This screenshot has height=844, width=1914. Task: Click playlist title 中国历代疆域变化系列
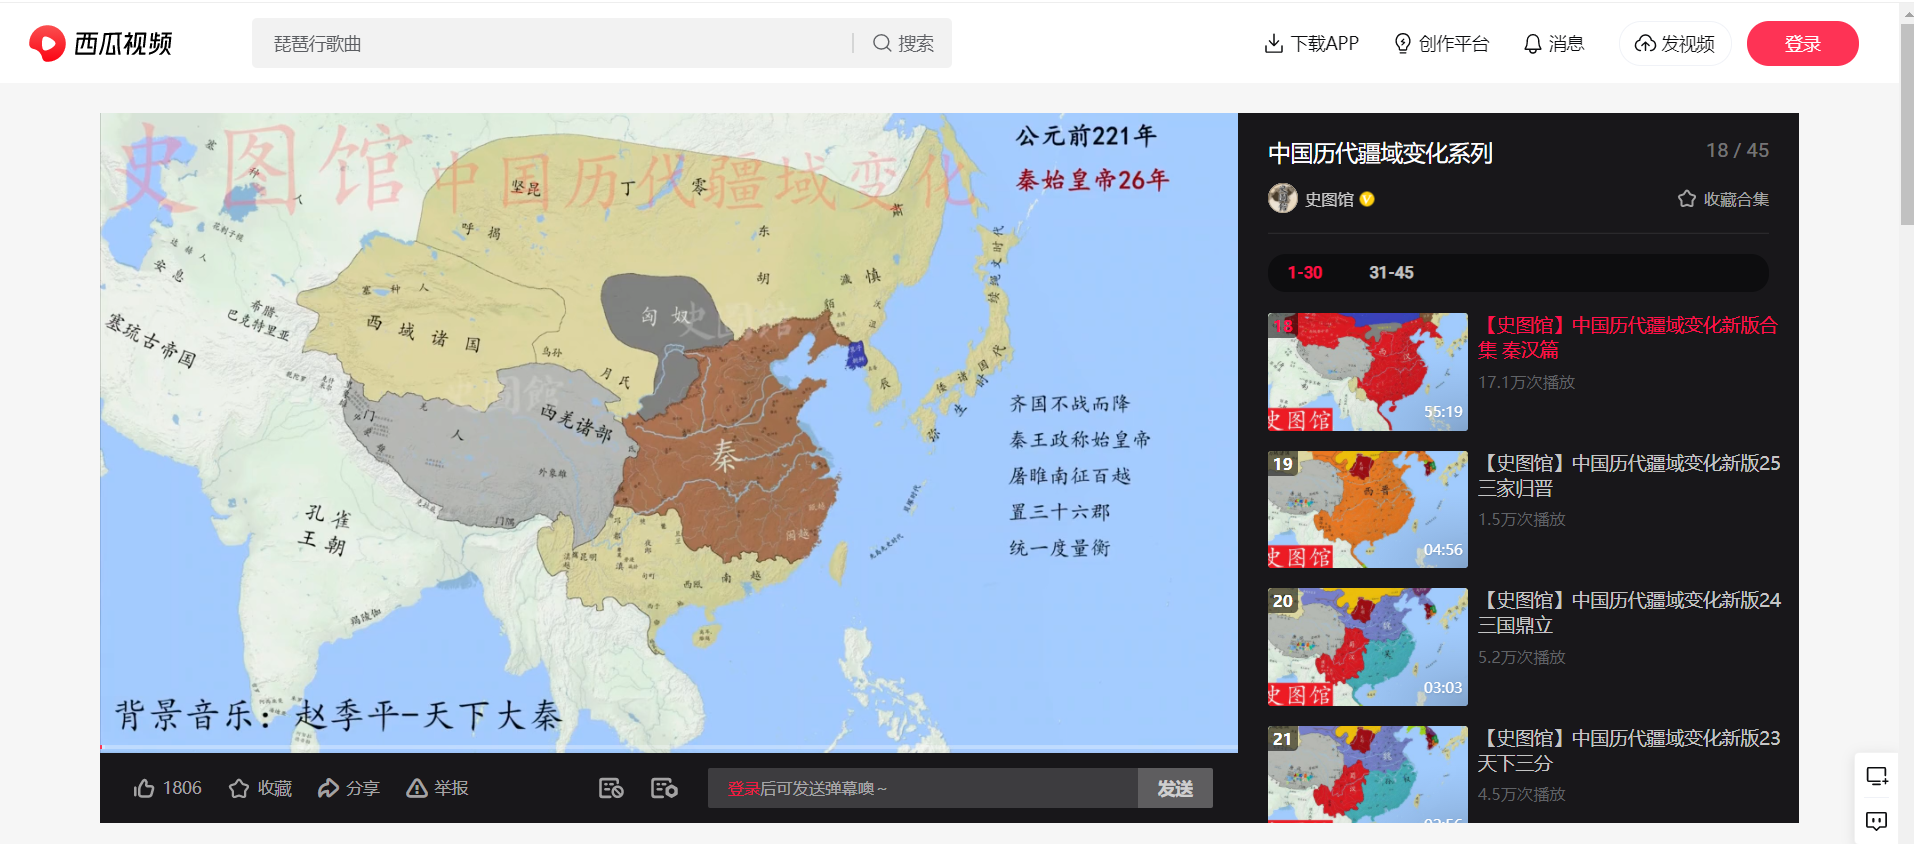[x=1380, y=152]
